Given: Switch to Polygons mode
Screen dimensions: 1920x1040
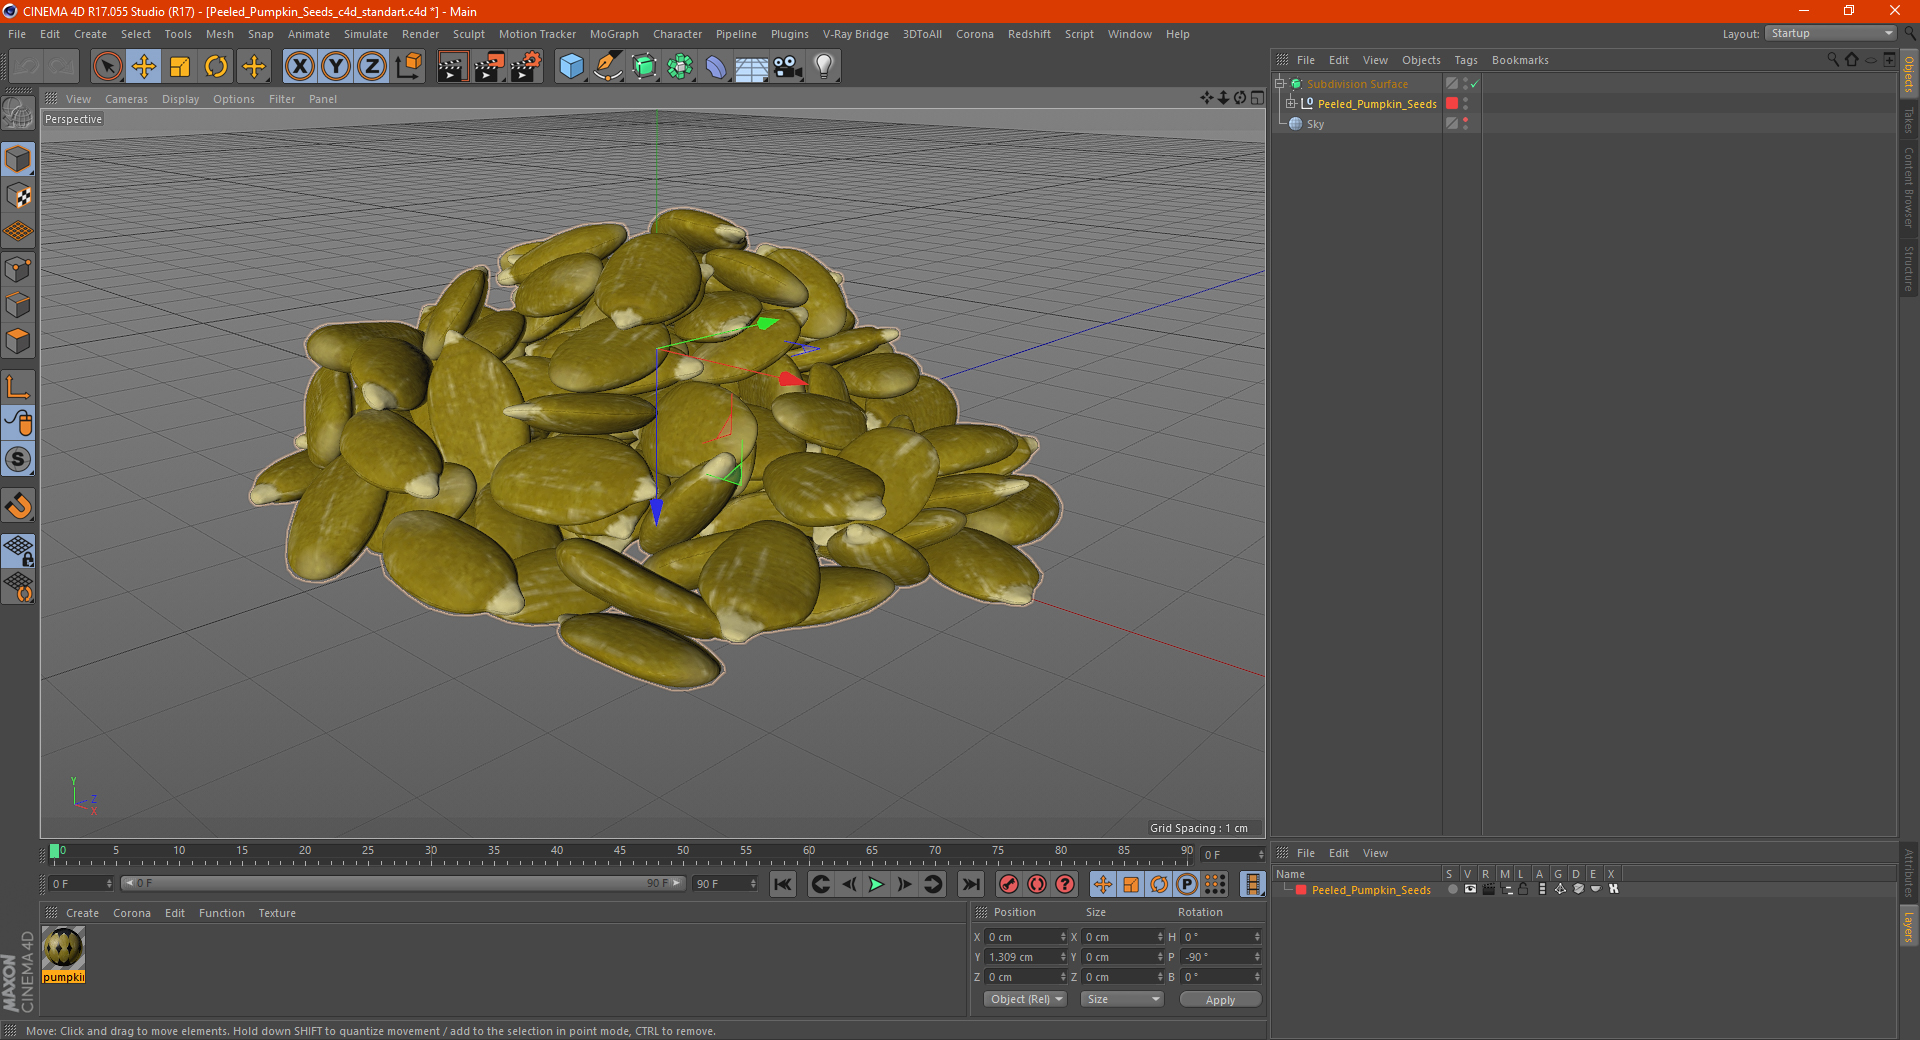Looking at the screenshot, I should pyautogui.click(x=18, y=341).
